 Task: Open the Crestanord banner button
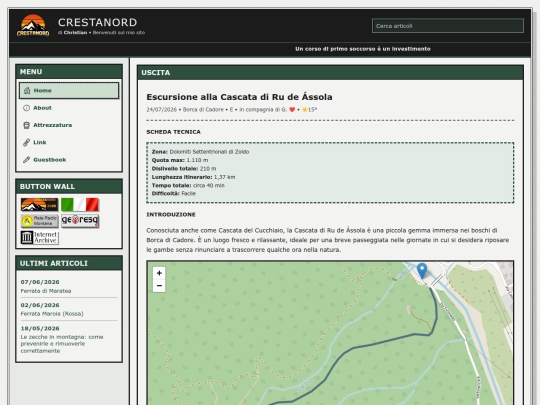(x=39, y=204)
